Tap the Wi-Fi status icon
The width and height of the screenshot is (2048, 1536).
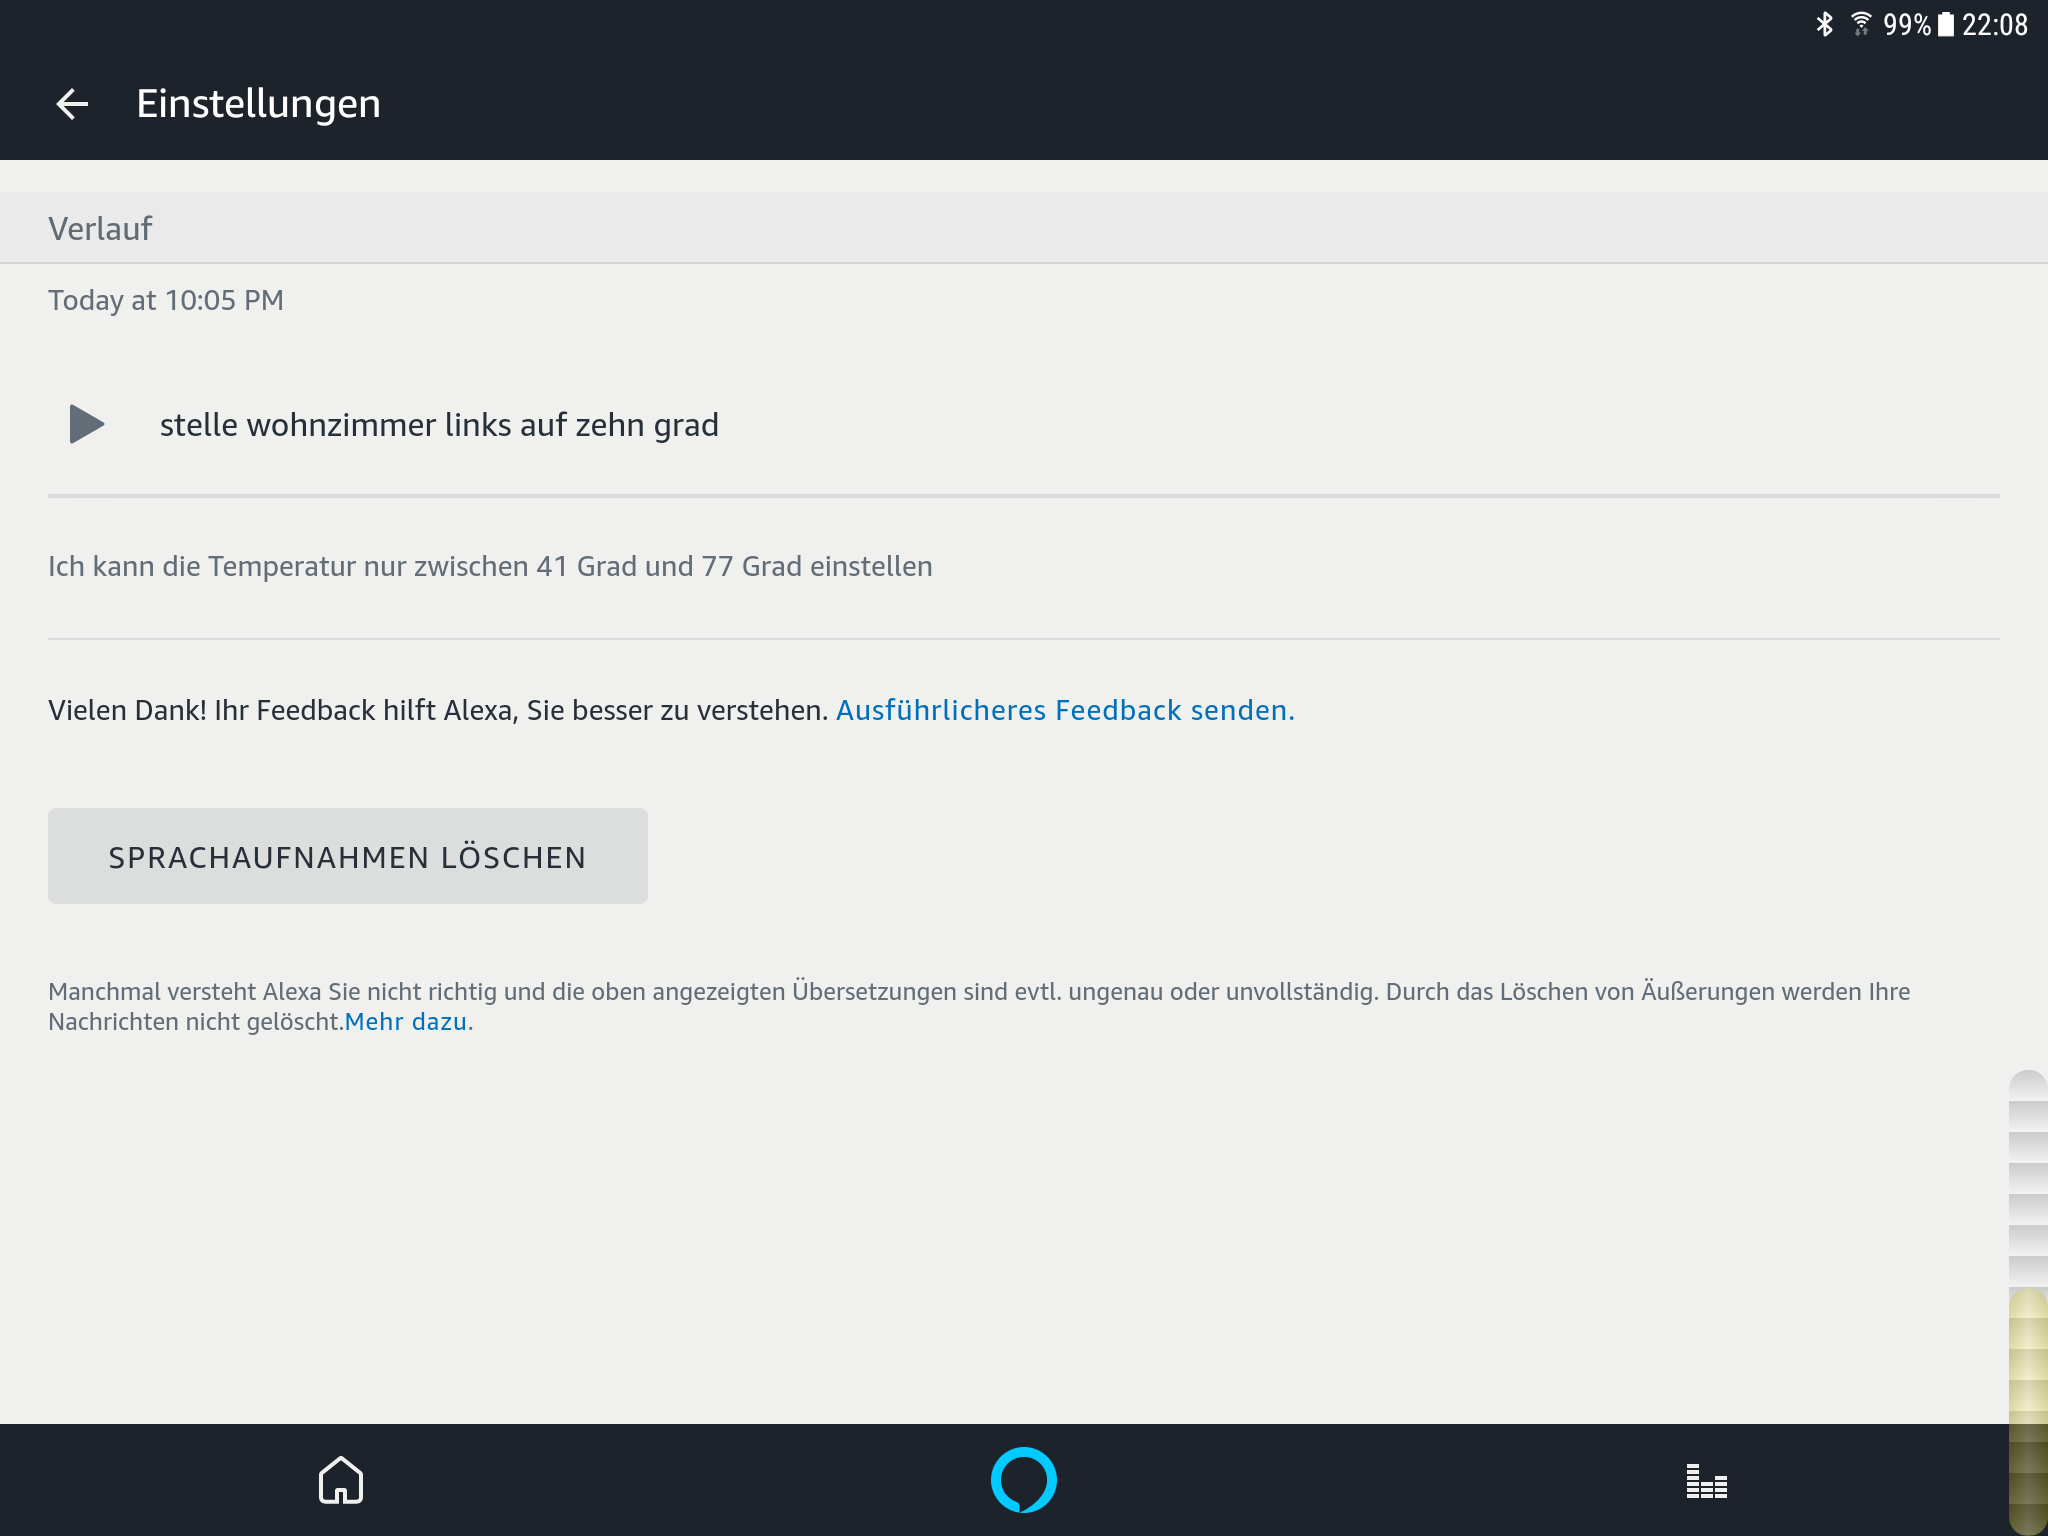click(1861, 24)
